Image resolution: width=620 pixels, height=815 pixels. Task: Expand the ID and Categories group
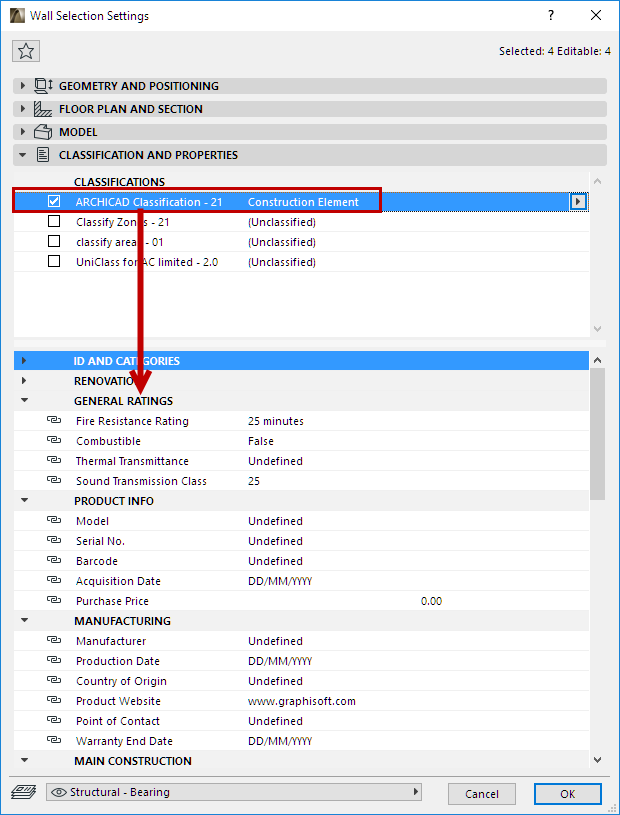tap(24, 360)
